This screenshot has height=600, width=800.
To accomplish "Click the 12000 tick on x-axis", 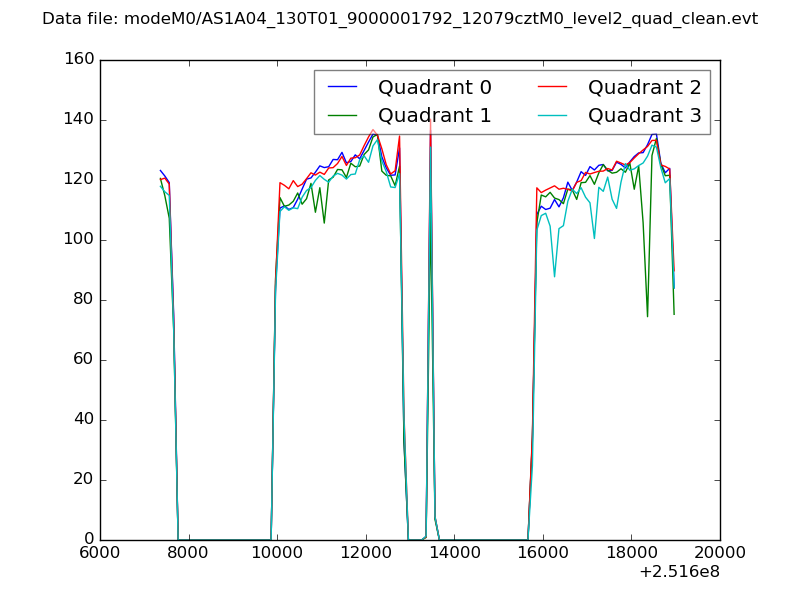I will (x=366, y=553).
